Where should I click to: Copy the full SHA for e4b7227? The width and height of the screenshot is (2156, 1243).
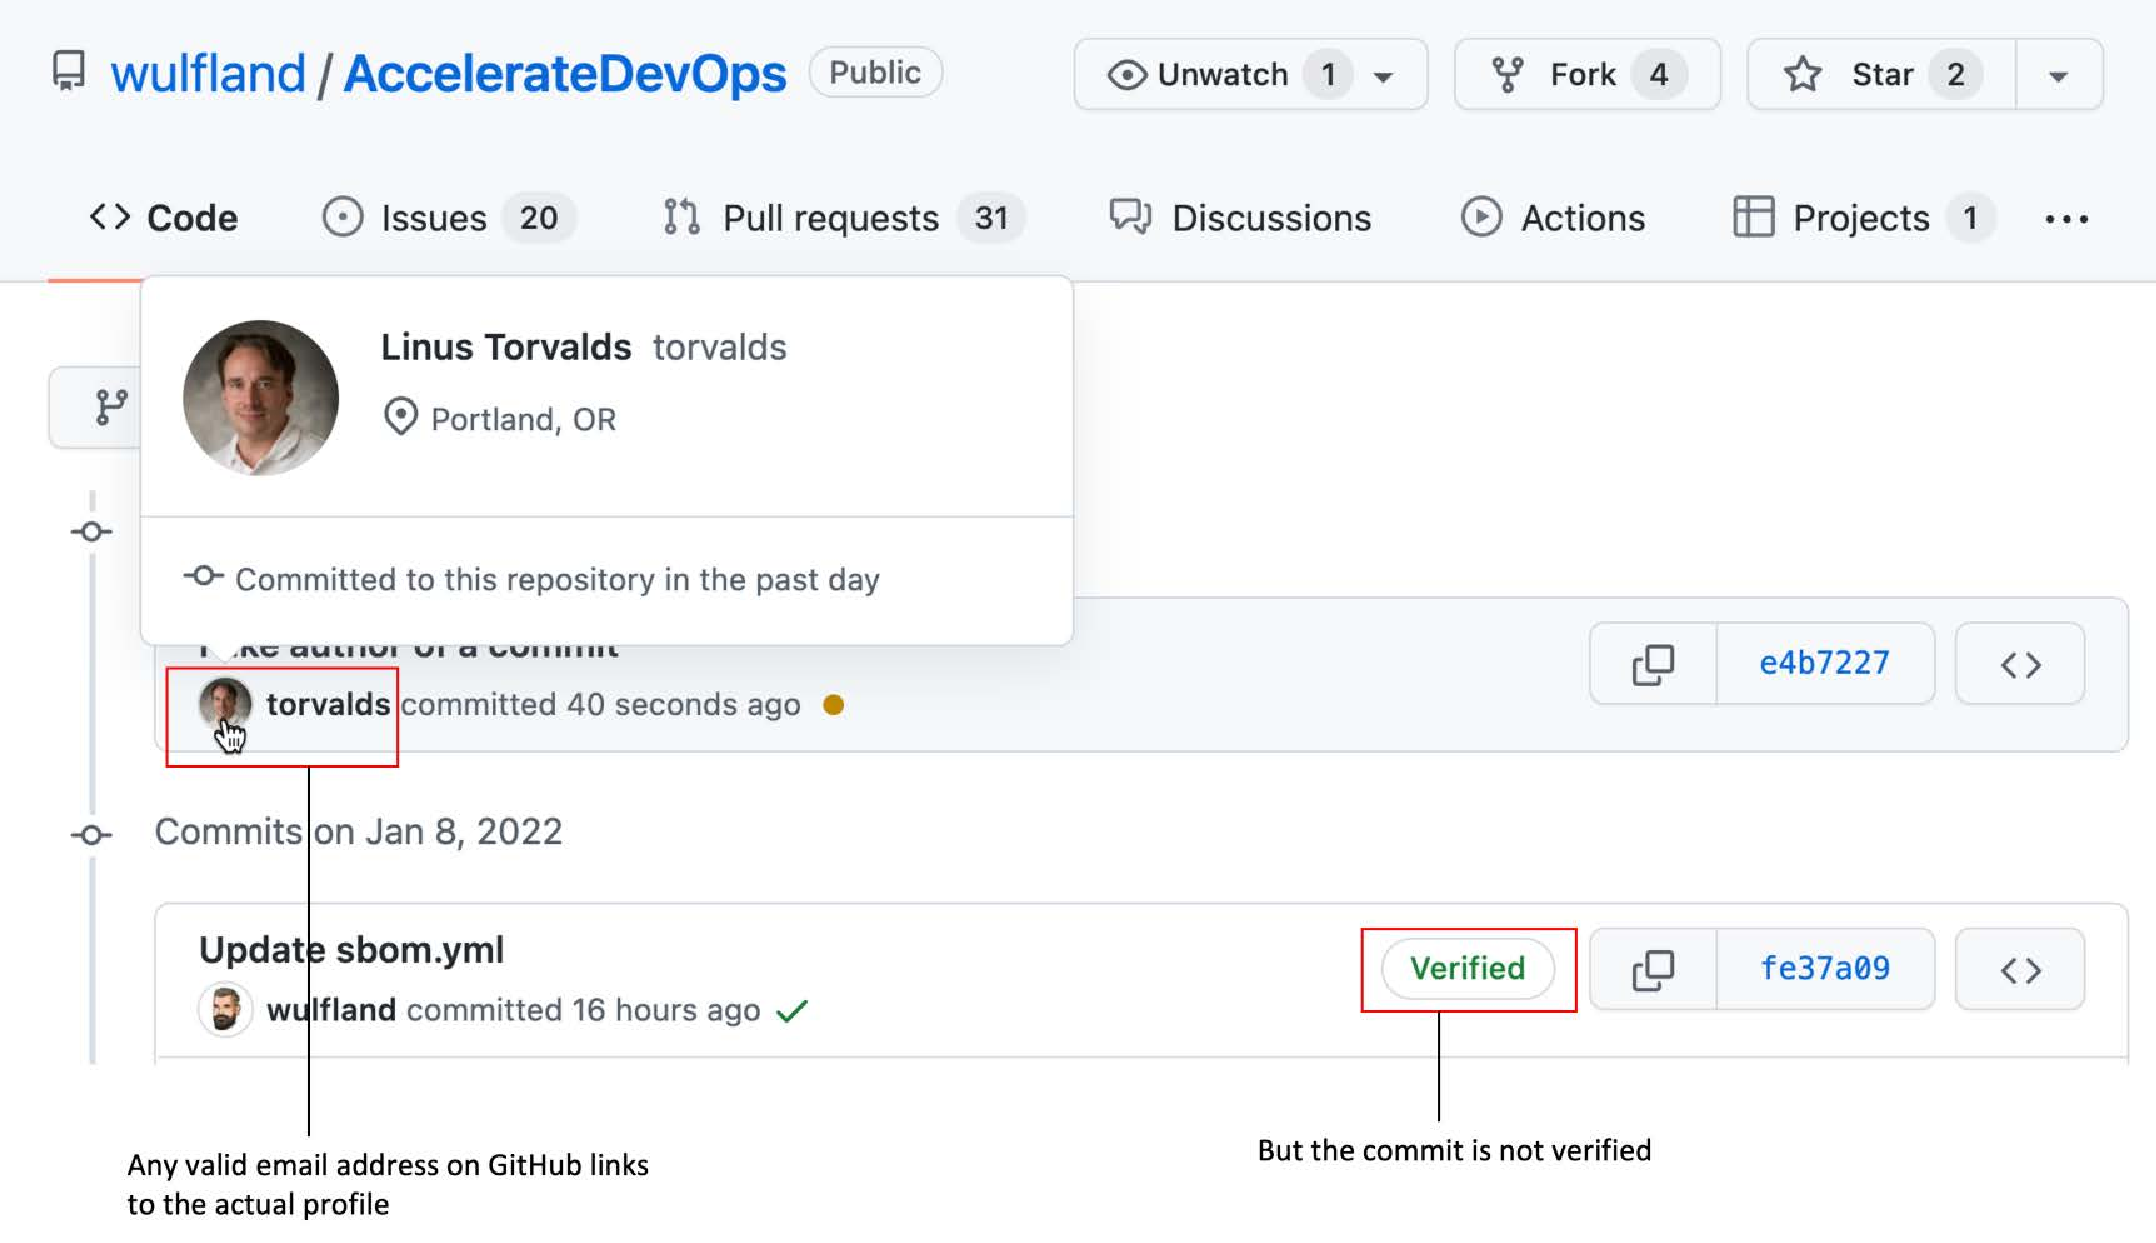pyautogui.click(x=1653, y=664)
